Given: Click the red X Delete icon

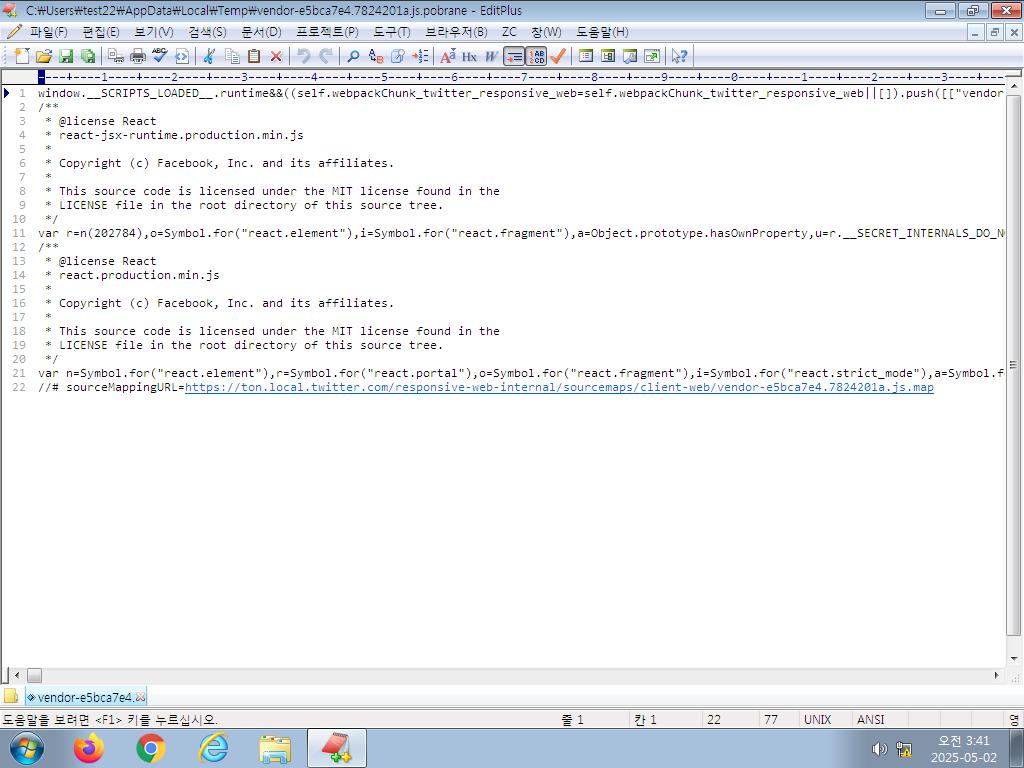Looking at the screenshot, I should [276, 56].
